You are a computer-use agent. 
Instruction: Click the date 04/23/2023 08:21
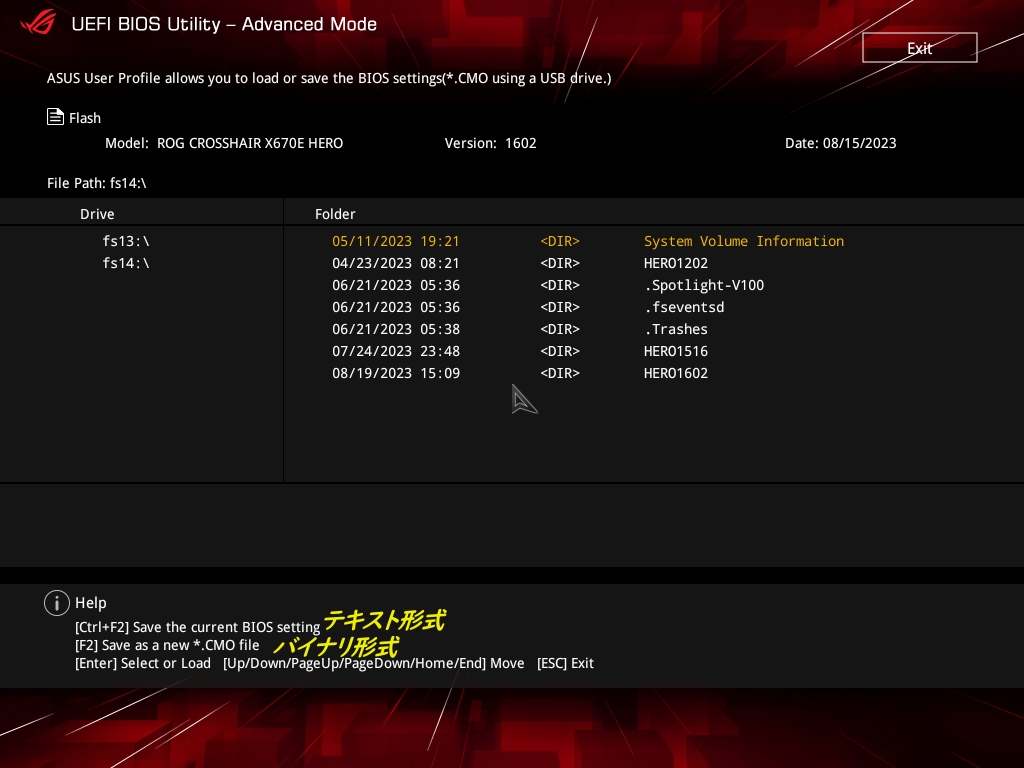[396, 263]
